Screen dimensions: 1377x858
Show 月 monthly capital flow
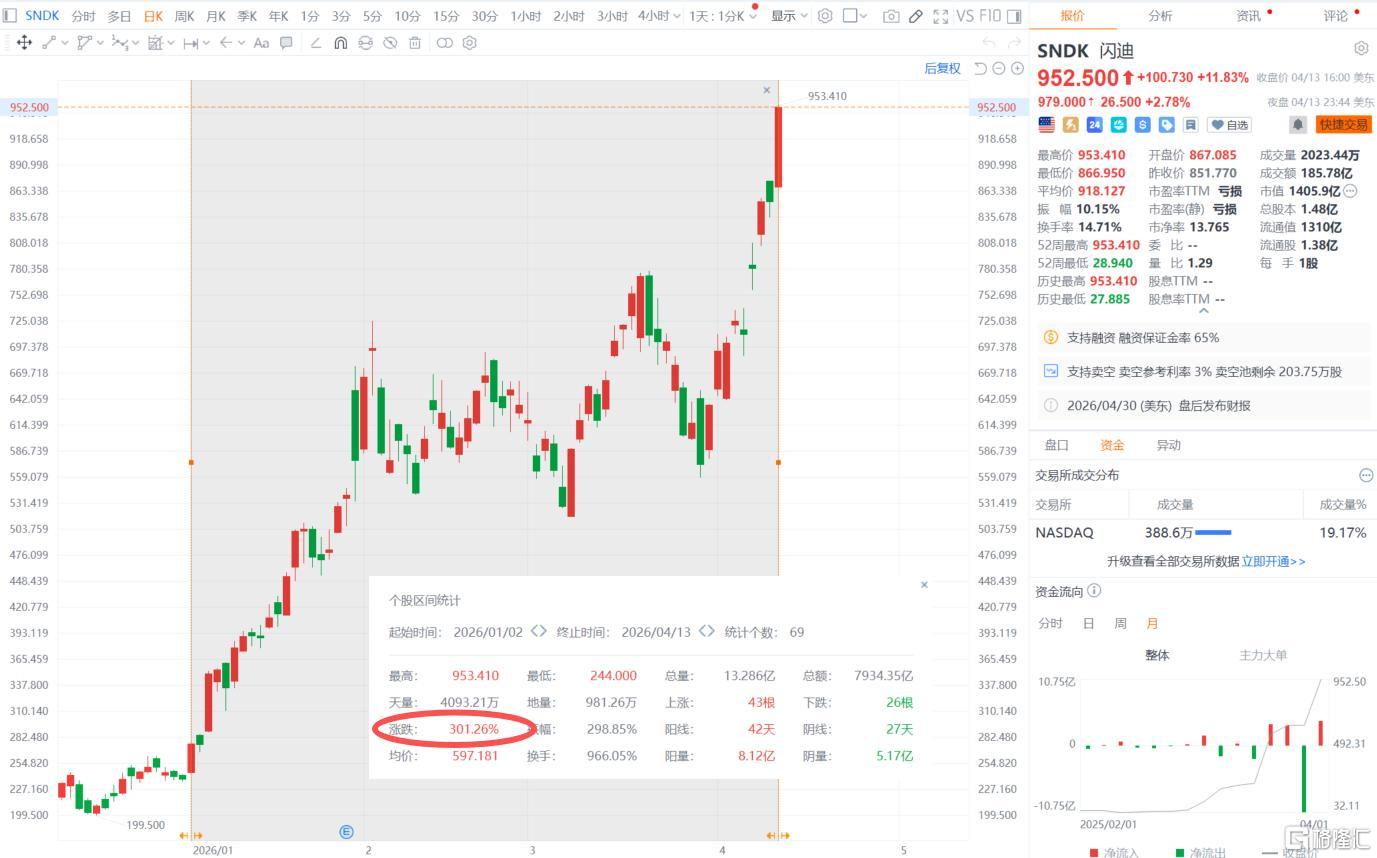pyautogui.click(x=1152, y=623)
